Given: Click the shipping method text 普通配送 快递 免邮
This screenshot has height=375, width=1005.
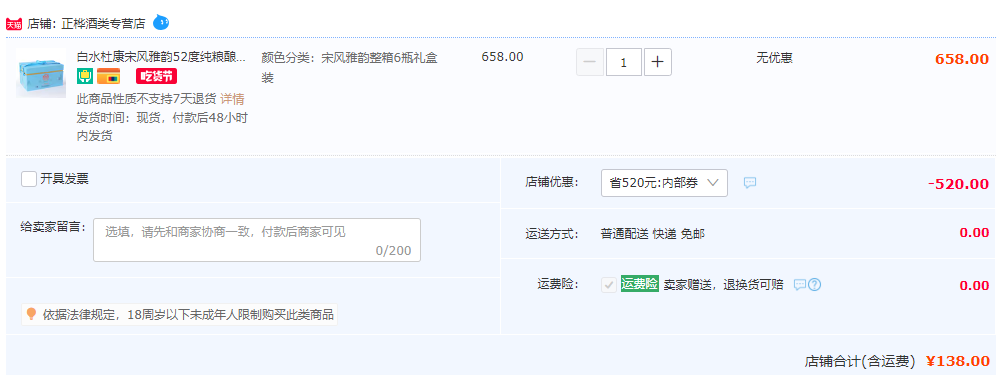Looking at the screenshot, I should click(x=652, y=234).
